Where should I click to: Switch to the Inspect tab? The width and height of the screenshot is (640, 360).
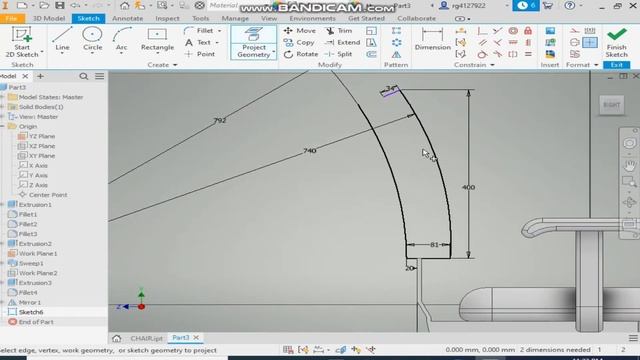(x=167, y=18)
